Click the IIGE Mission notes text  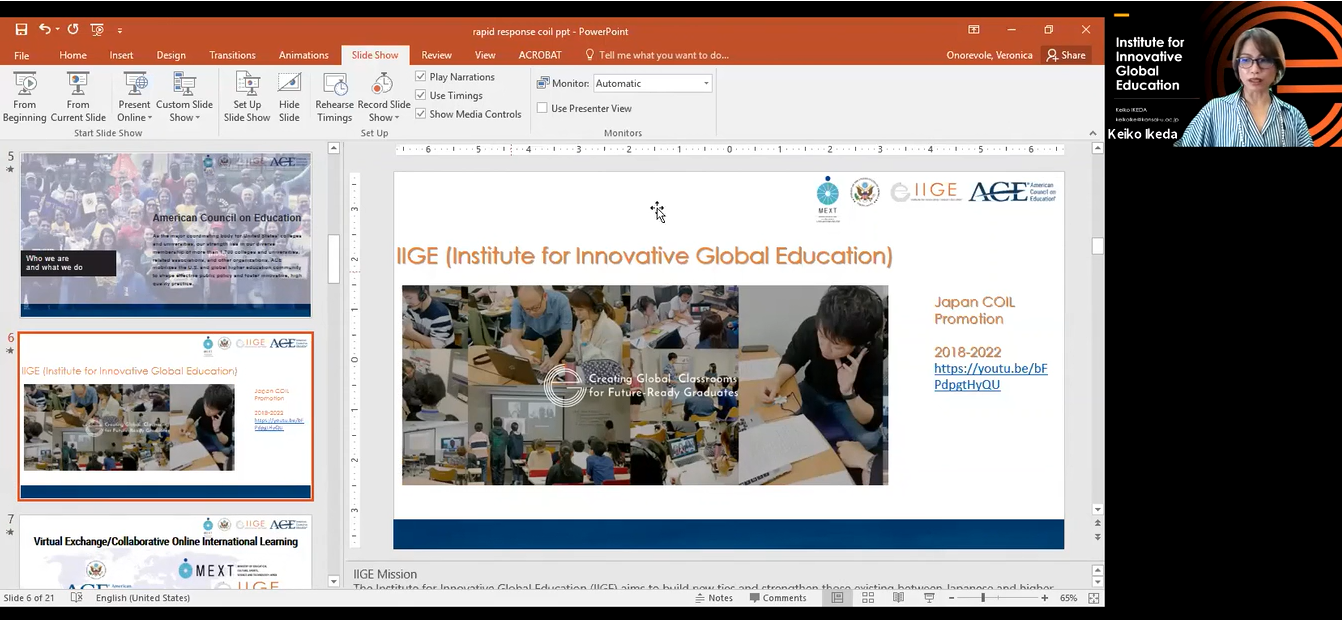pyautogui.click(x=385, y=574)
